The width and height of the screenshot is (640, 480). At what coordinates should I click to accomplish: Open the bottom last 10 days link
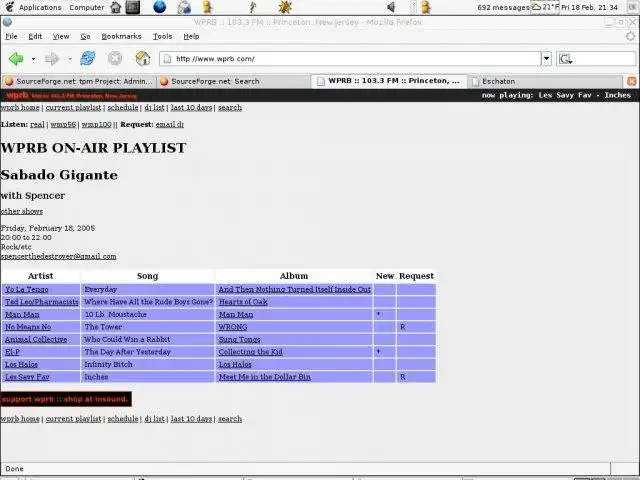pyautogui.click(x=191, y=419)
